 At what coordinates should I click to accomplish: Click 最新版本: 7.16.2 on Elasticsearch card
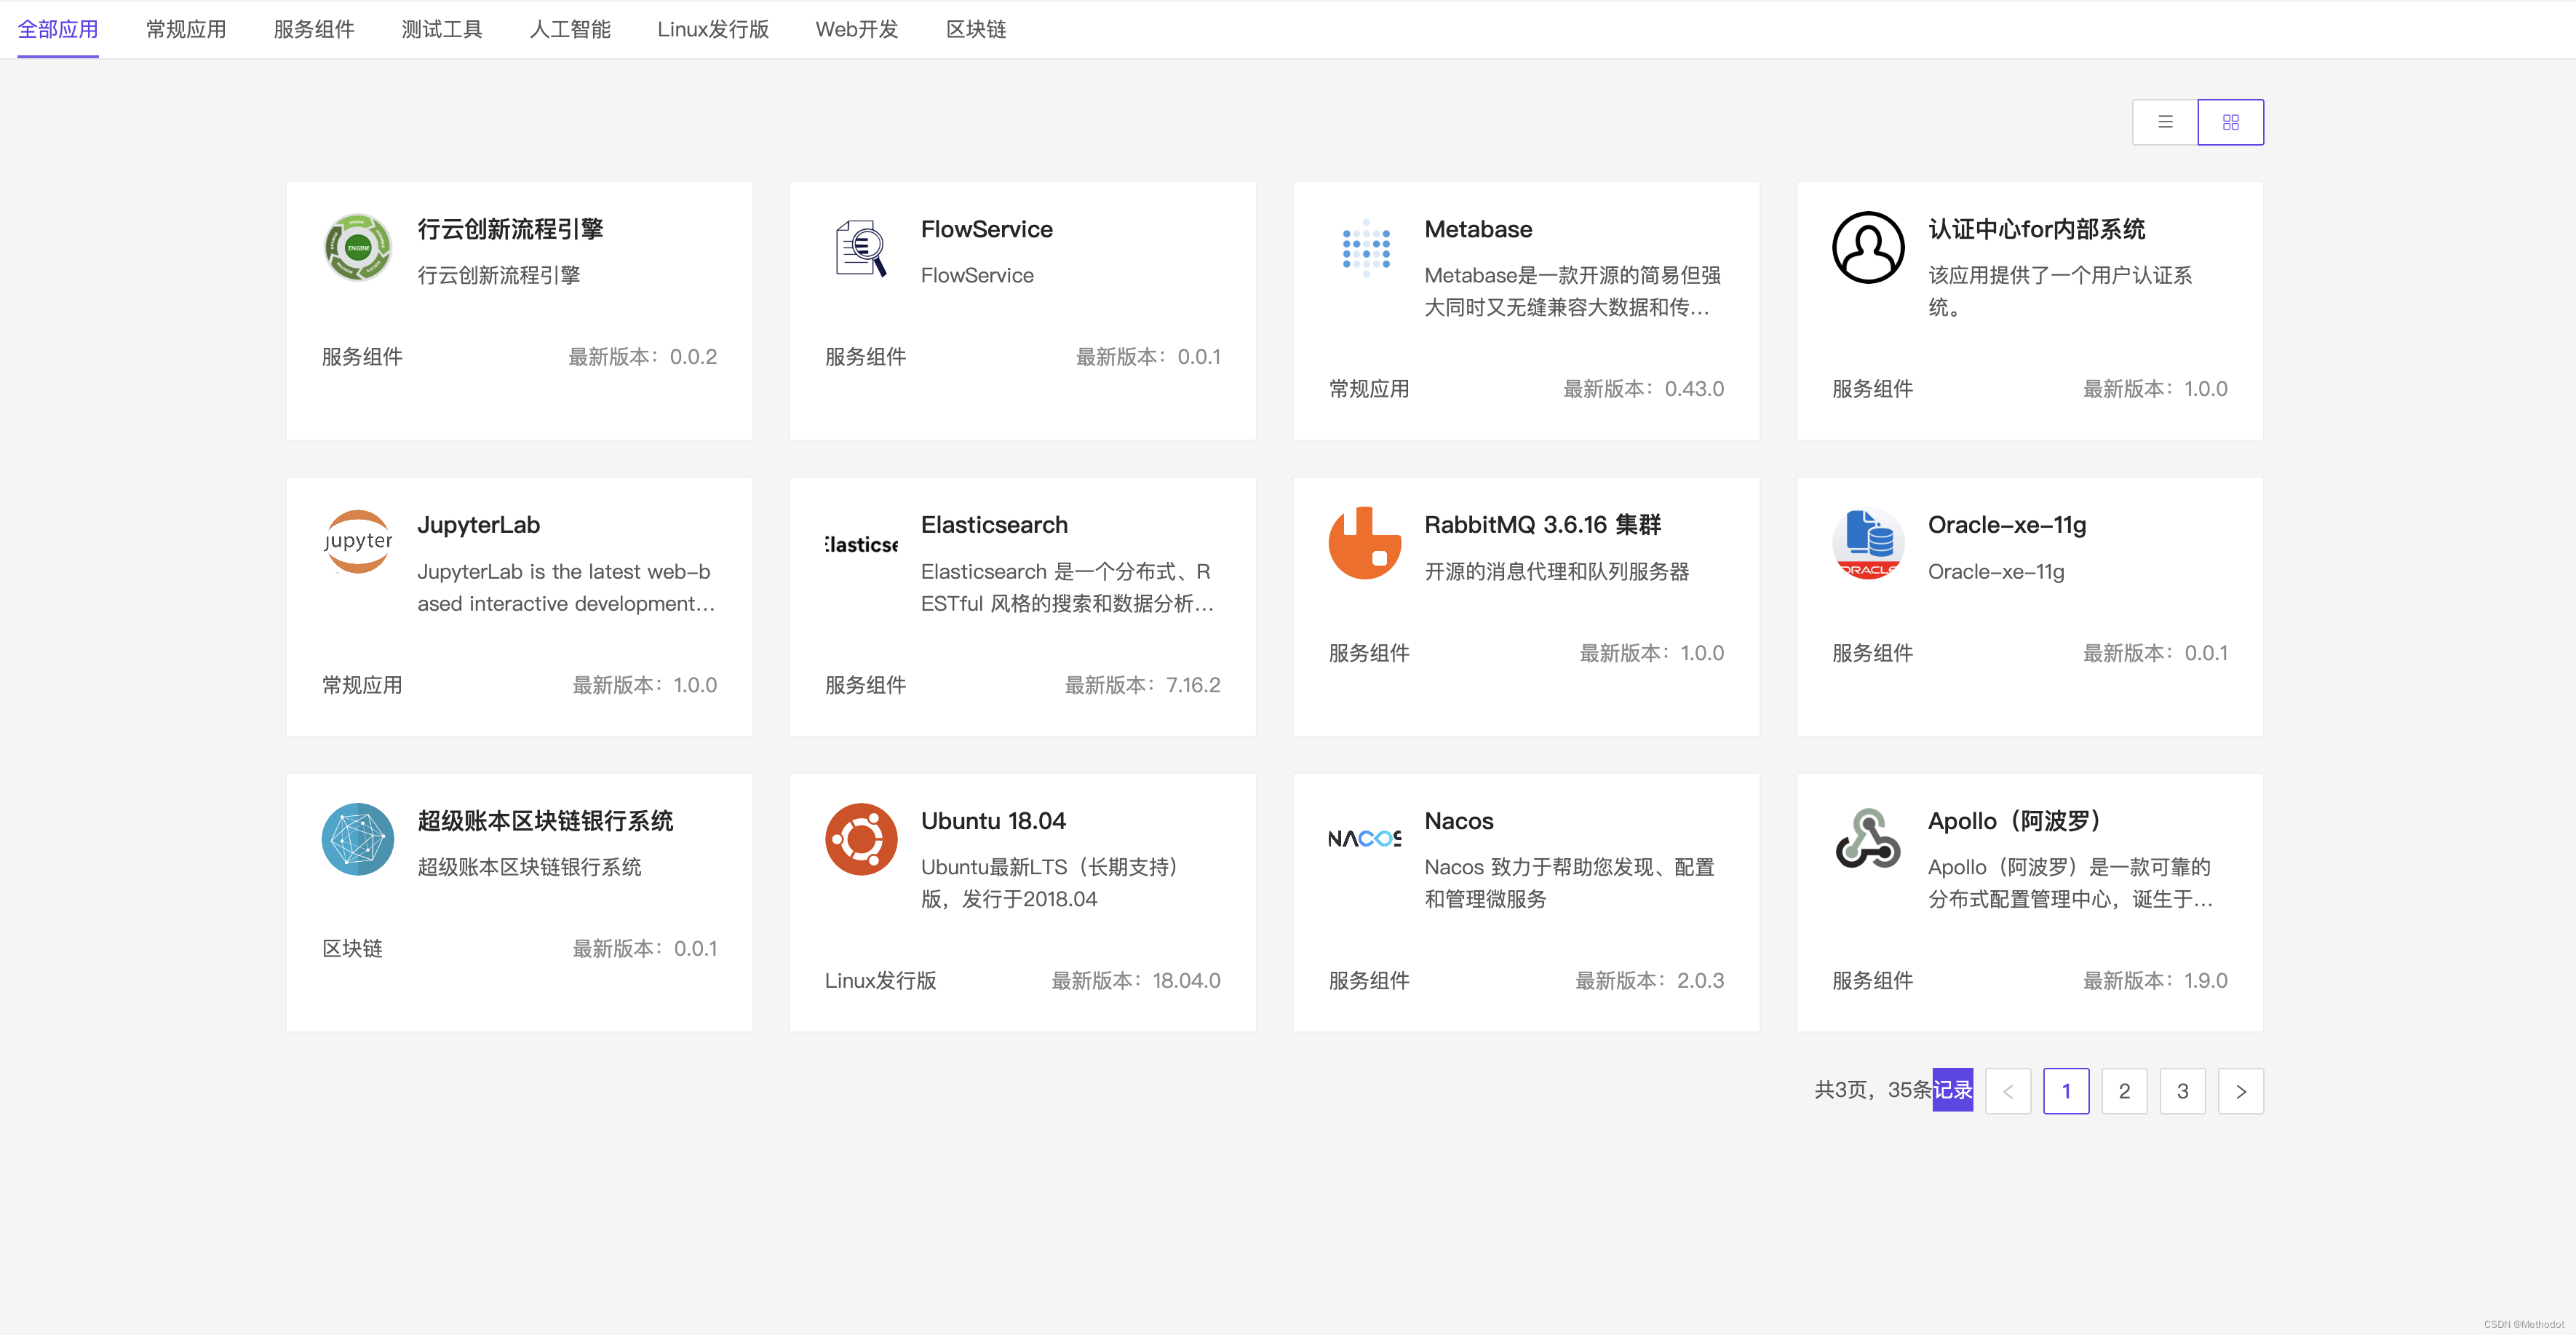pos(1142,685)
